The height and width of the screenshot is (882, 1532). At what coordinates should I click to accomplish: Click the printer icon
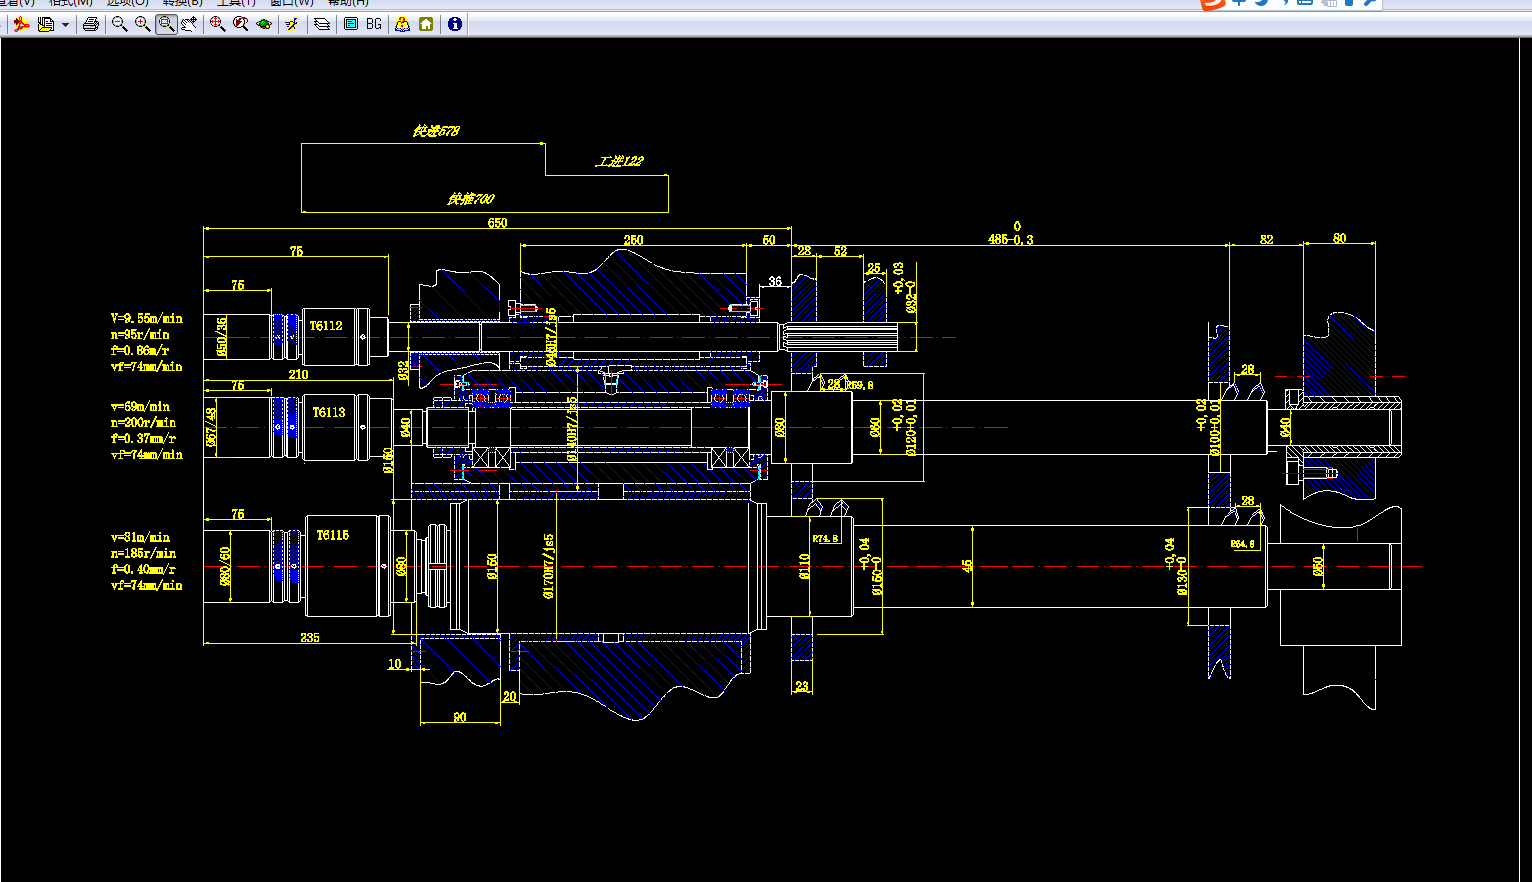[x=91, y=24]
